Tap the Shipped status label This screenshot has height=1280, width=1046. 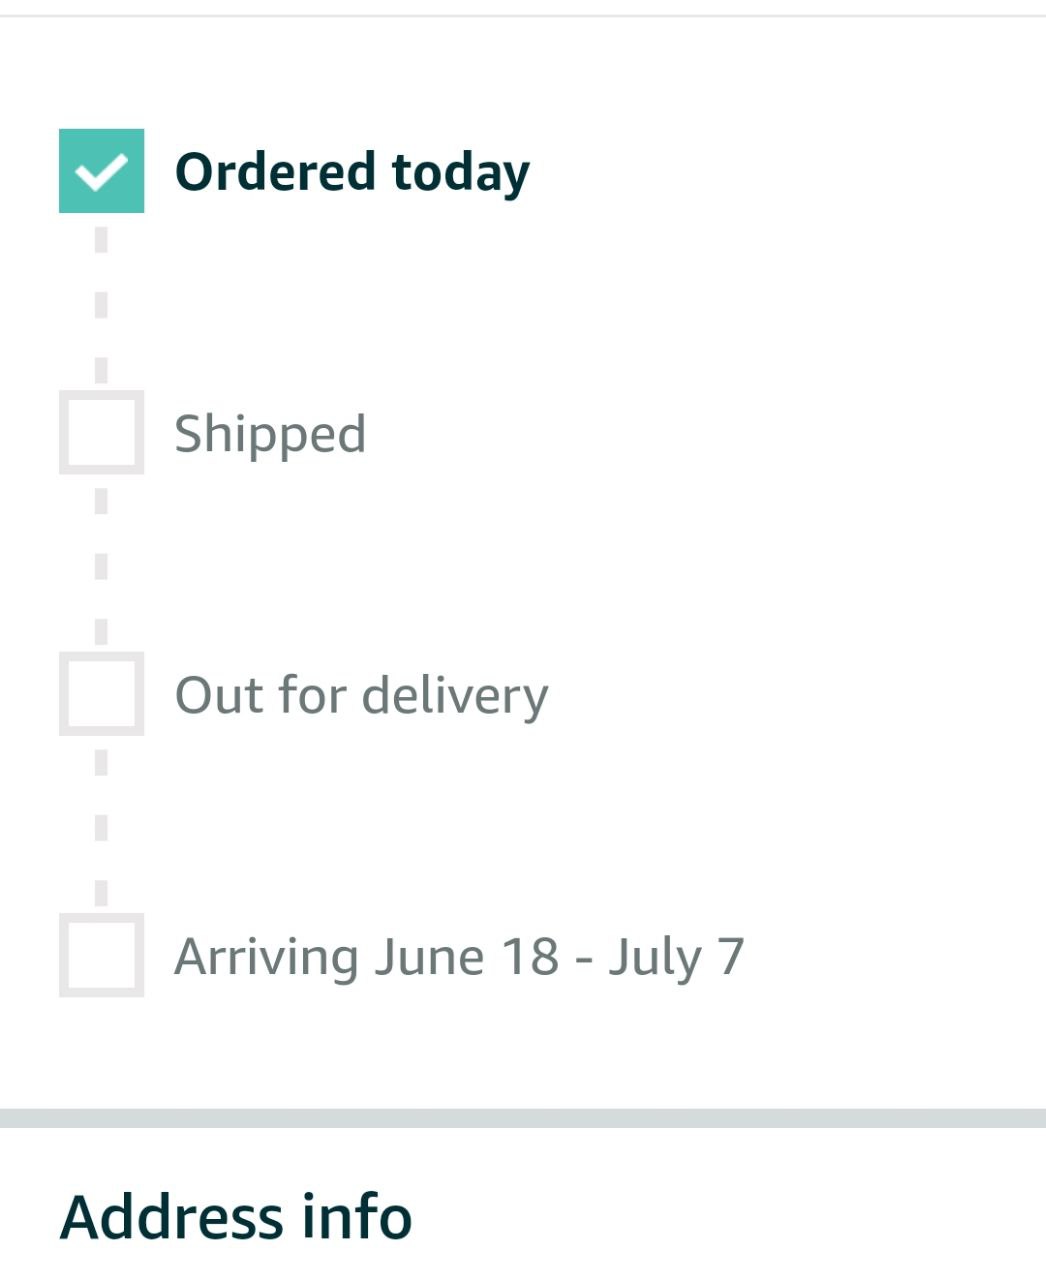(270, 434)
